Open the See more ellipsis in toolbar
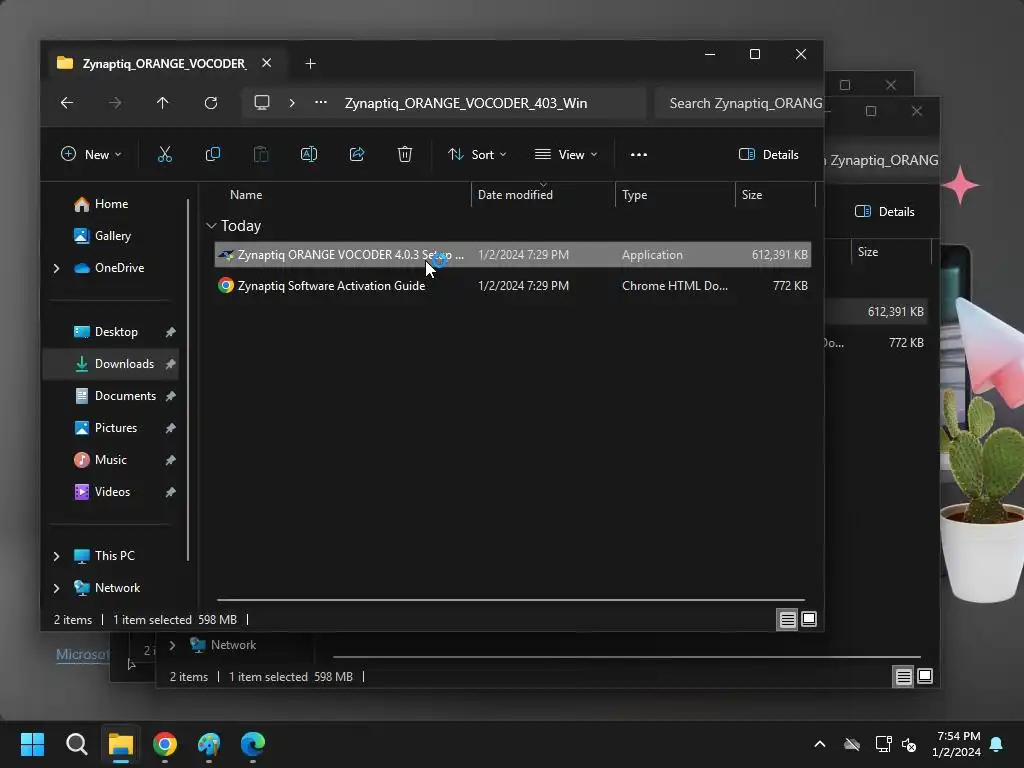The height and width of the screenshot is (768, 1024). (639, 155)
